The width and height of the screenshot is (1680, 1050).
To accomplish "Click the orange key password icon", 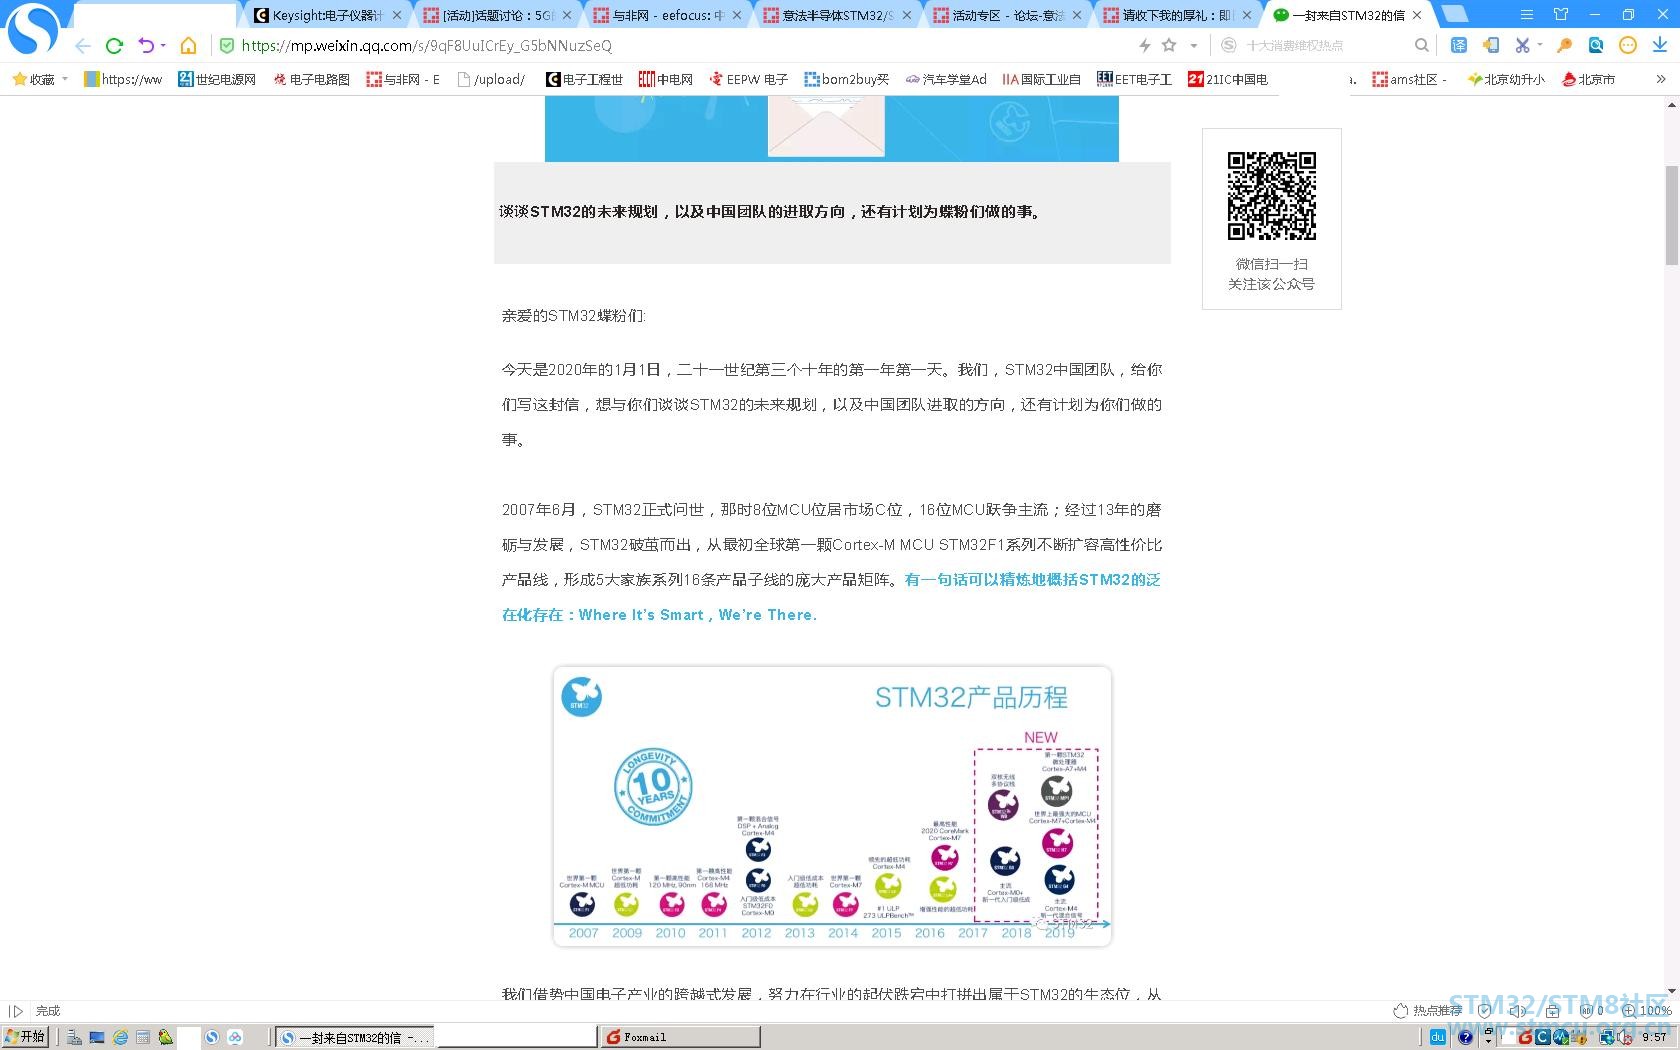I will [x=1565, y=45].
